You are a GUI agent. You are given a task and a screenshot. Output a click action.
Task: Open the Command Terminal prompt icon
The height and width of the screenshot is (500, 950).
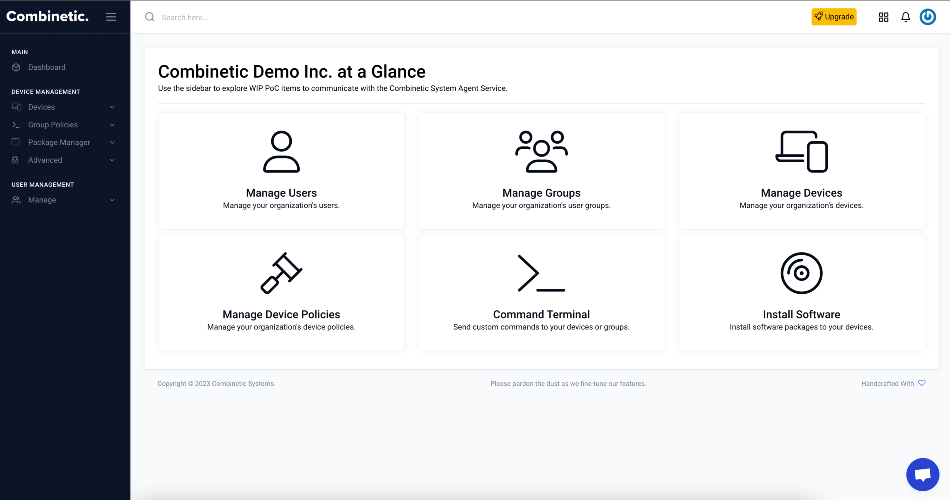tap(541, 273)
